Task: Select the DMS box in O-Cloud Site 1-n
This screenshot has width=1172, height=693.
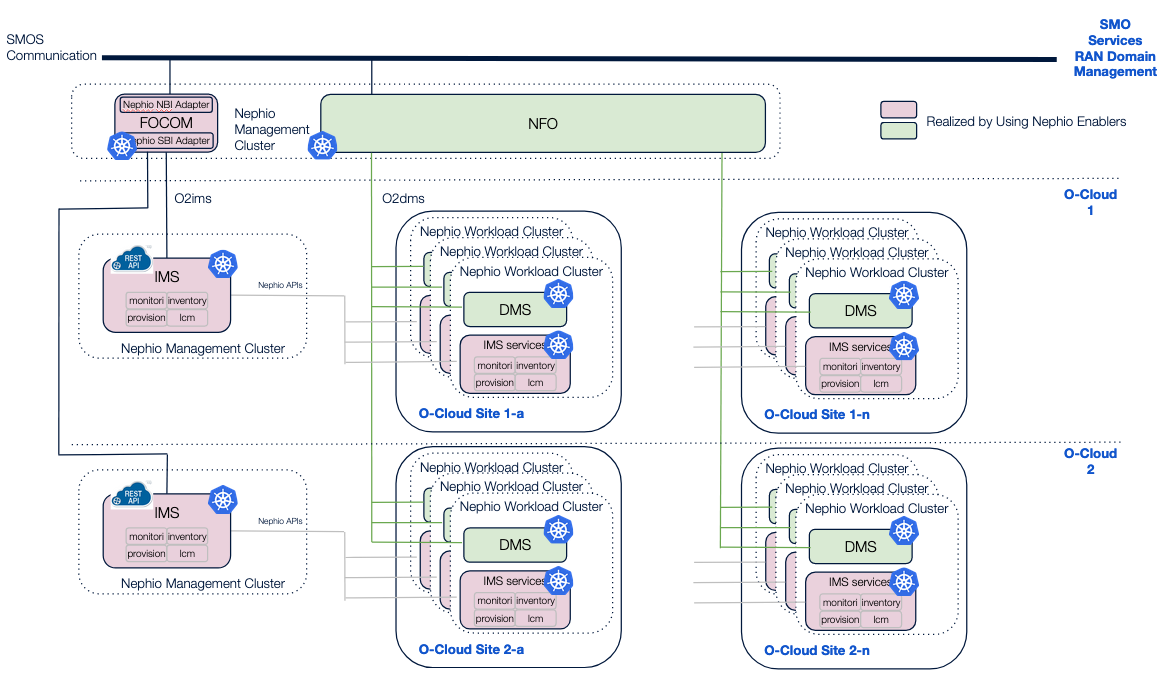Action: tap(859, 310)
